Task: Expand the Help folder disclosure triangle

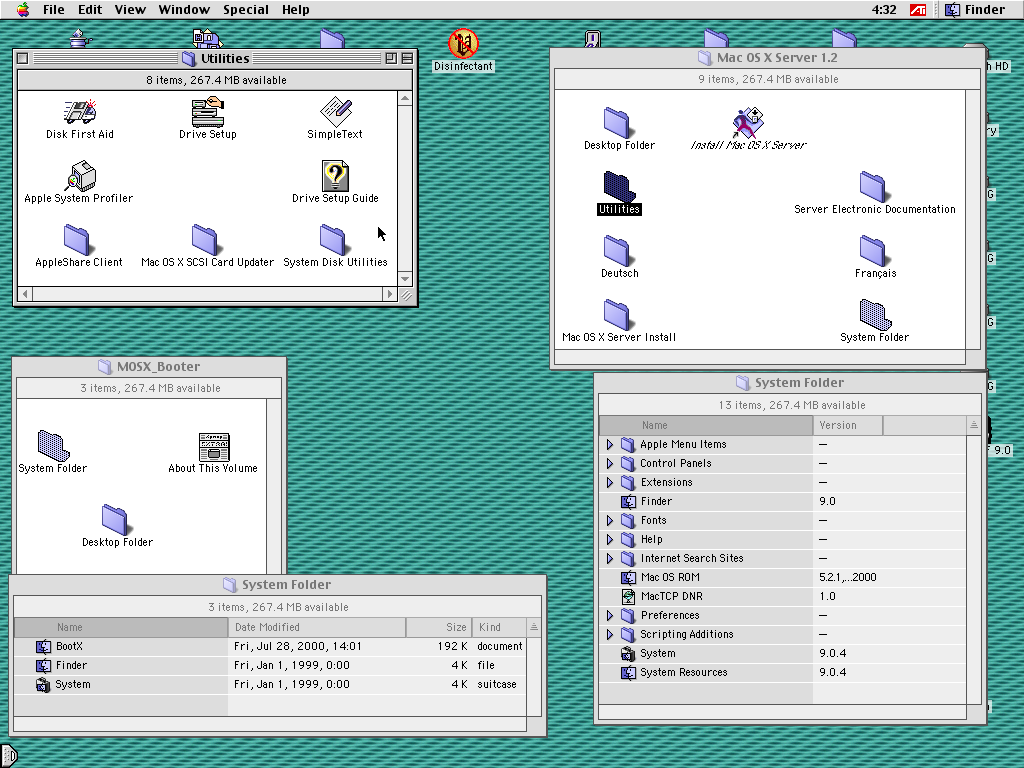Action: coord(610,539)
